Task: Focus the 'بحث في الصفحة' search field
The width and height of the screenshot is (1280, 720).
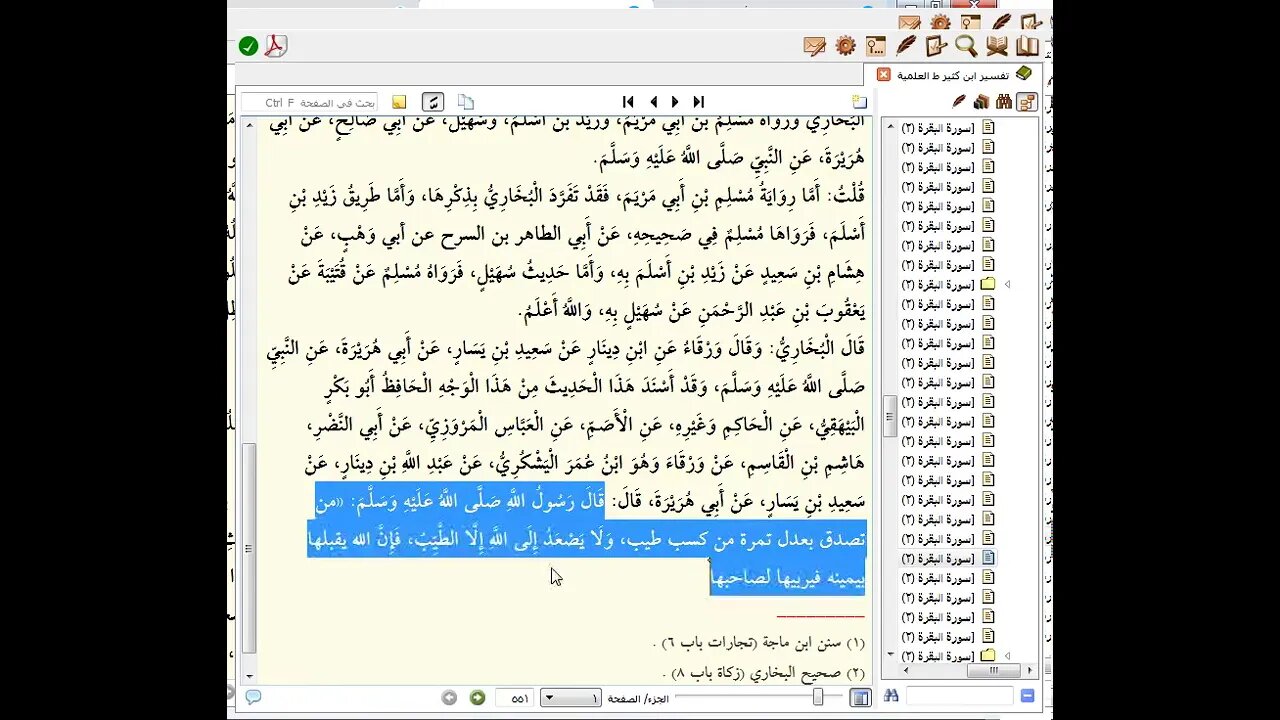Action: pyautogui.click(x=309, y=103)
